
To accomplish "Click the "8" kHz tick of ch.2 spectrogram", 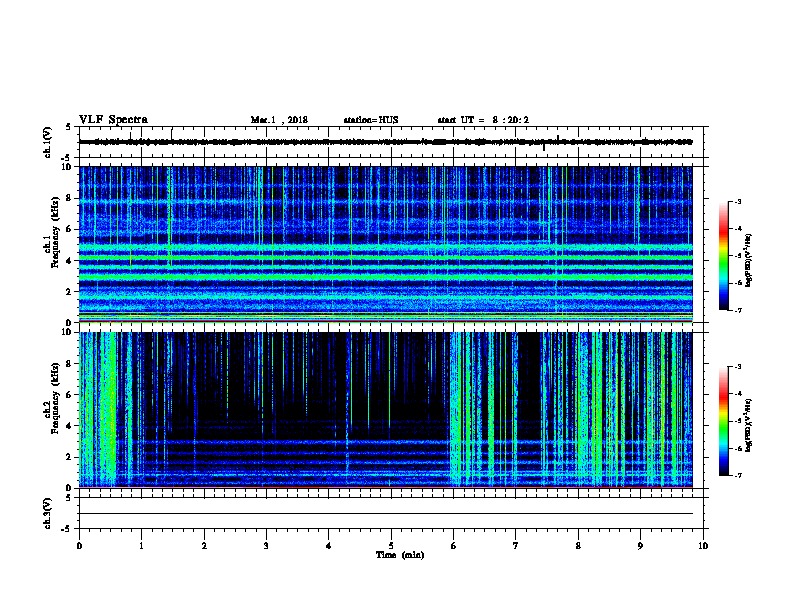I will click(x=71, y=364).
